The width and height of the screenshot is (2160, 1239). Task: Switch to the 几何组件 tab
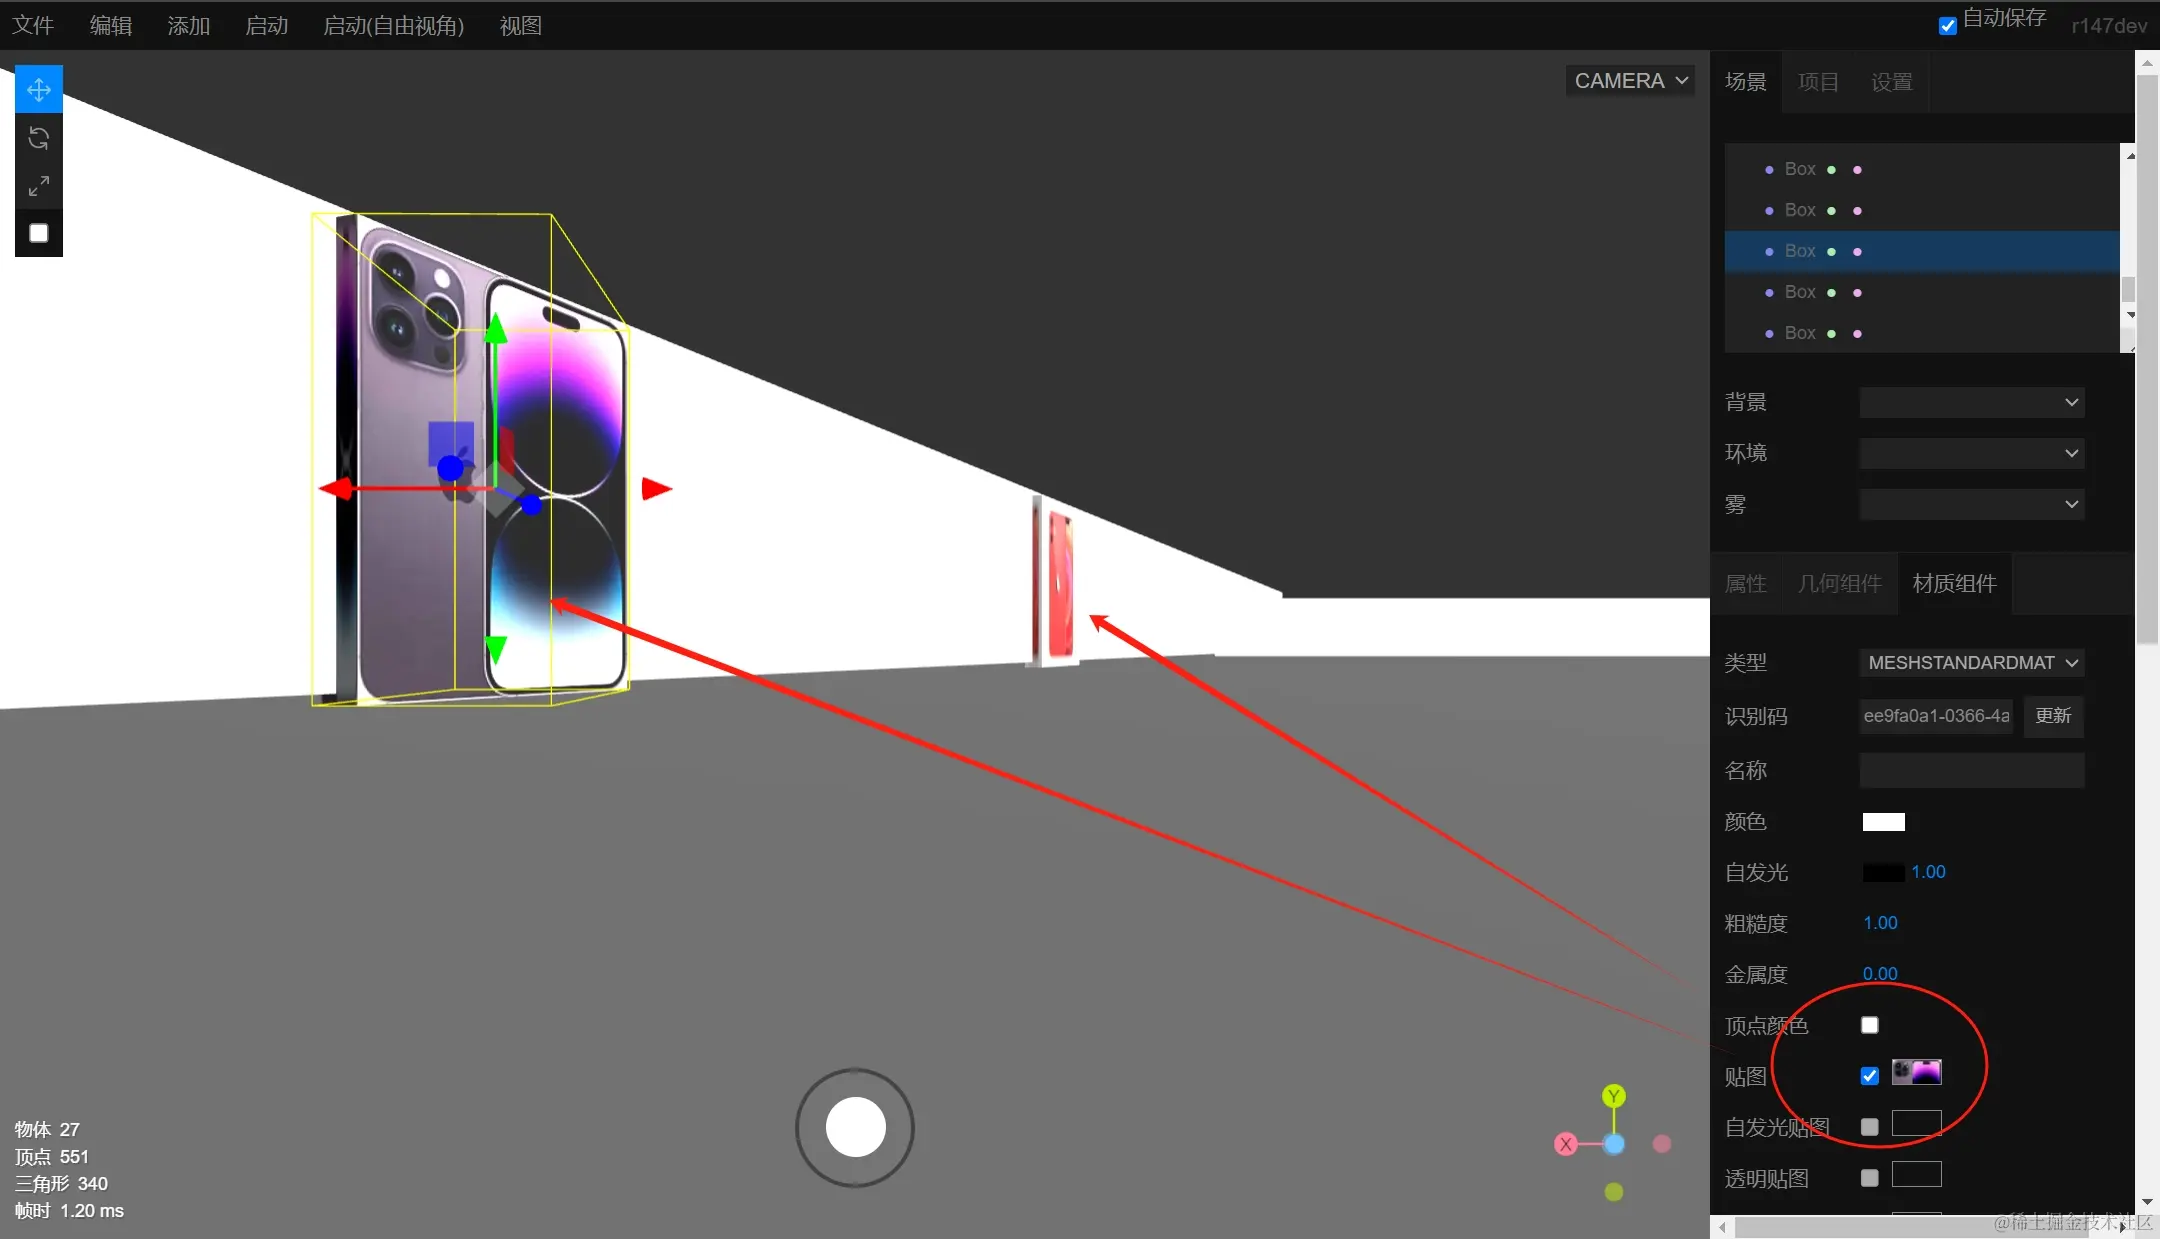click(x=1839, y=584)
